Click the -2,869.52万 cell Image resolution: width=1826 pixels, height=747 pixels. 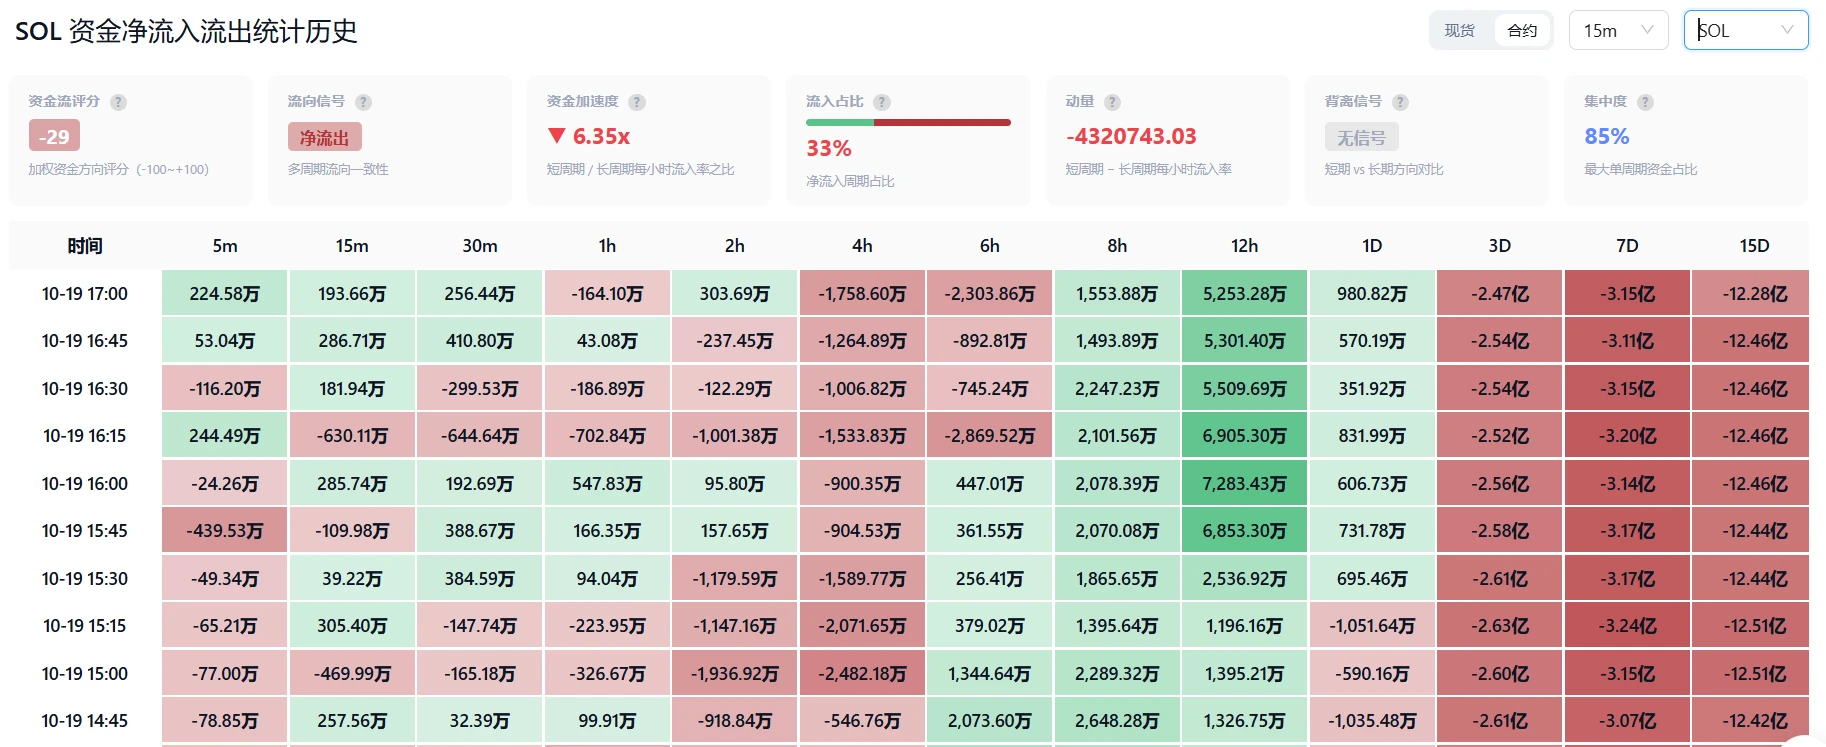point(990,436)
